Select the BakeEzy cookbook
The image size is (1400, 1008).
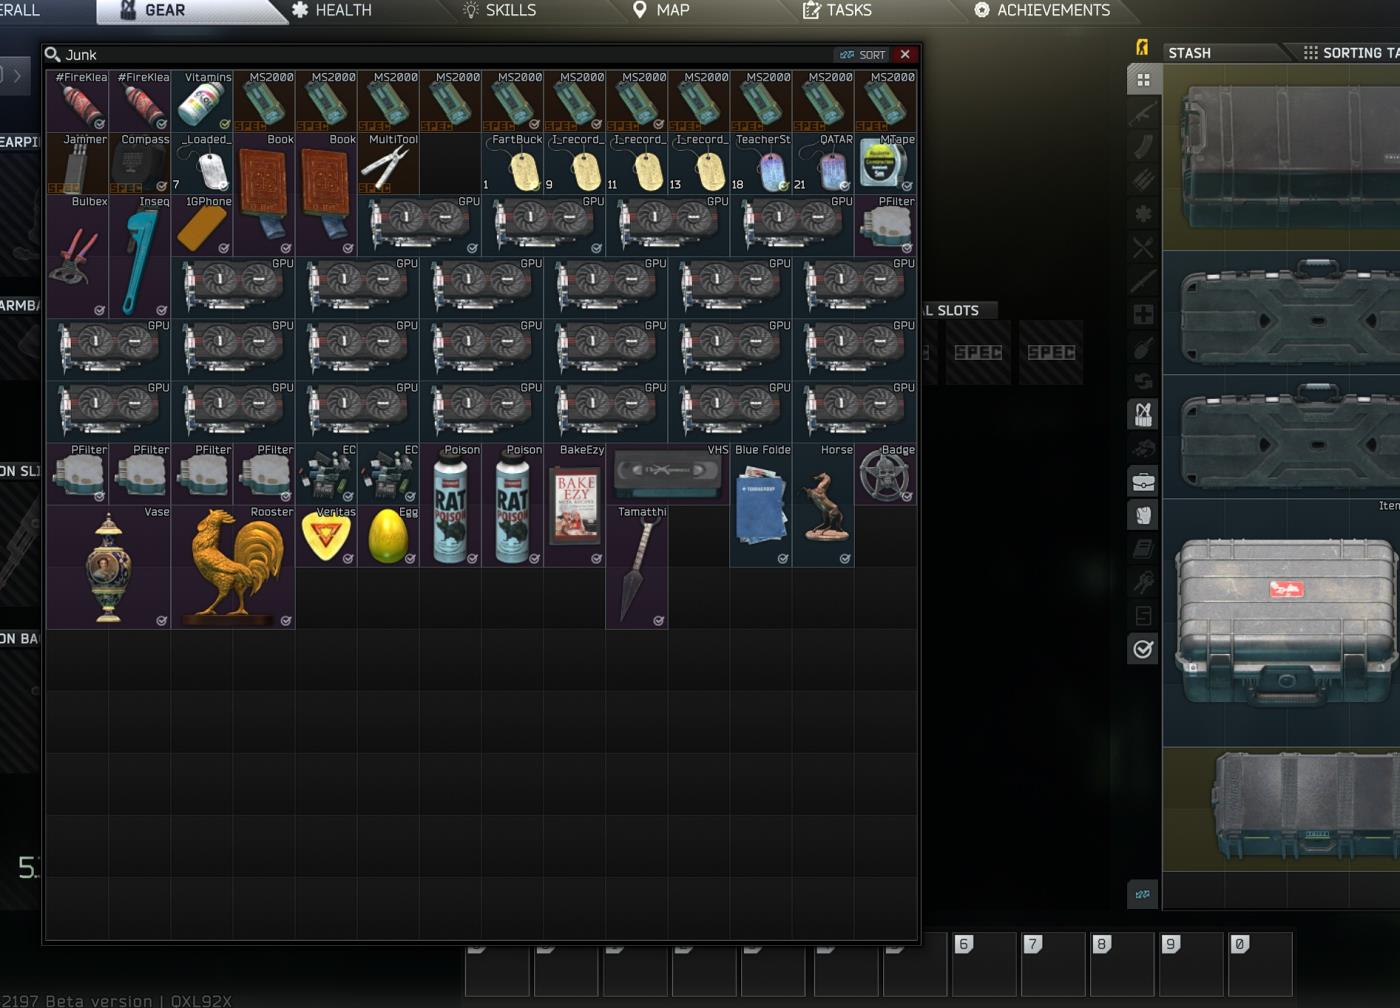(x=575, y=505)
